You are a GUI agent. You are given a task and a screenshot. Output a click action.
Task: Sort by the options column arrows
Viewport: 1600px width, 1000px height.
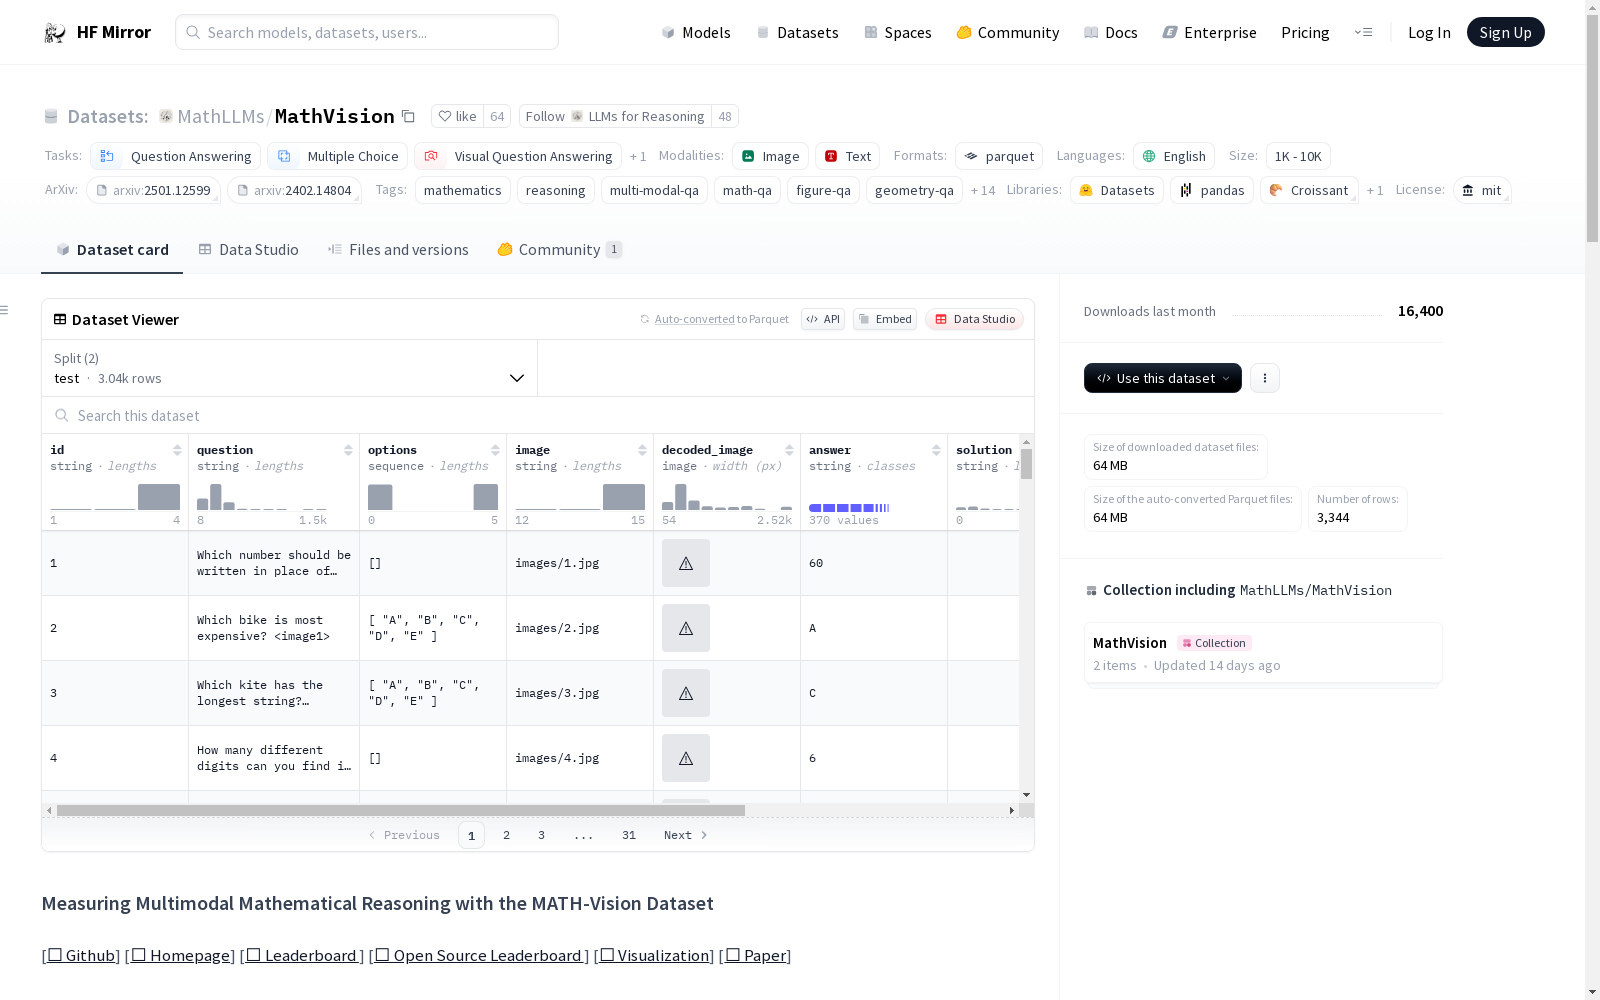(495, 450)
